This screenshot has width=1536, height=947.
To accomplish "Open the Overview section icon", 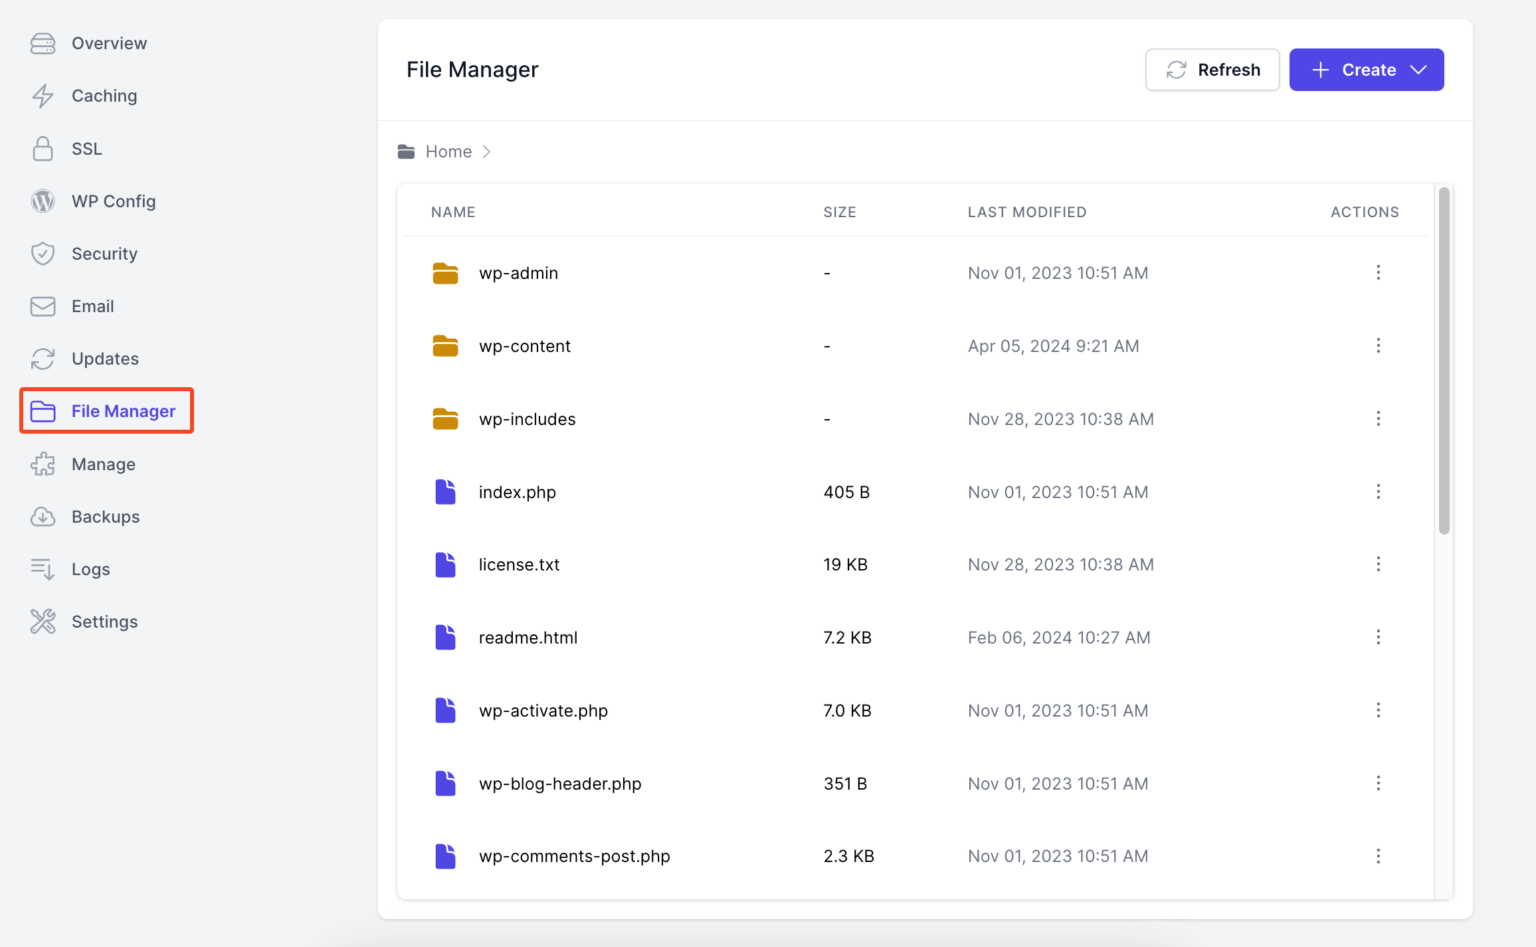I will [x=42, y=43].
